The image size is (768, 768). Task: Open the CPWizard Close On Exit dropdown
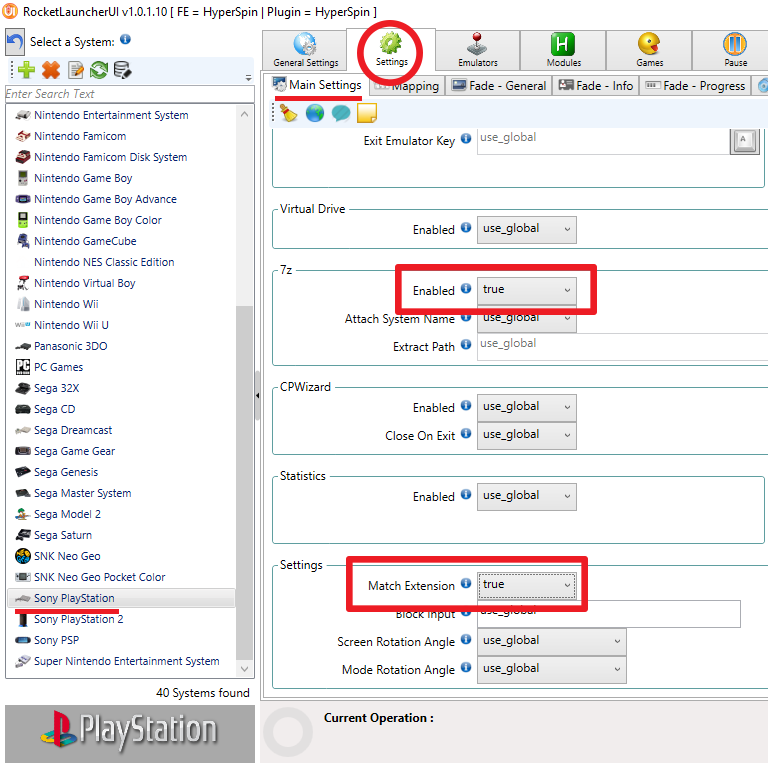click(x=527, y=435)
